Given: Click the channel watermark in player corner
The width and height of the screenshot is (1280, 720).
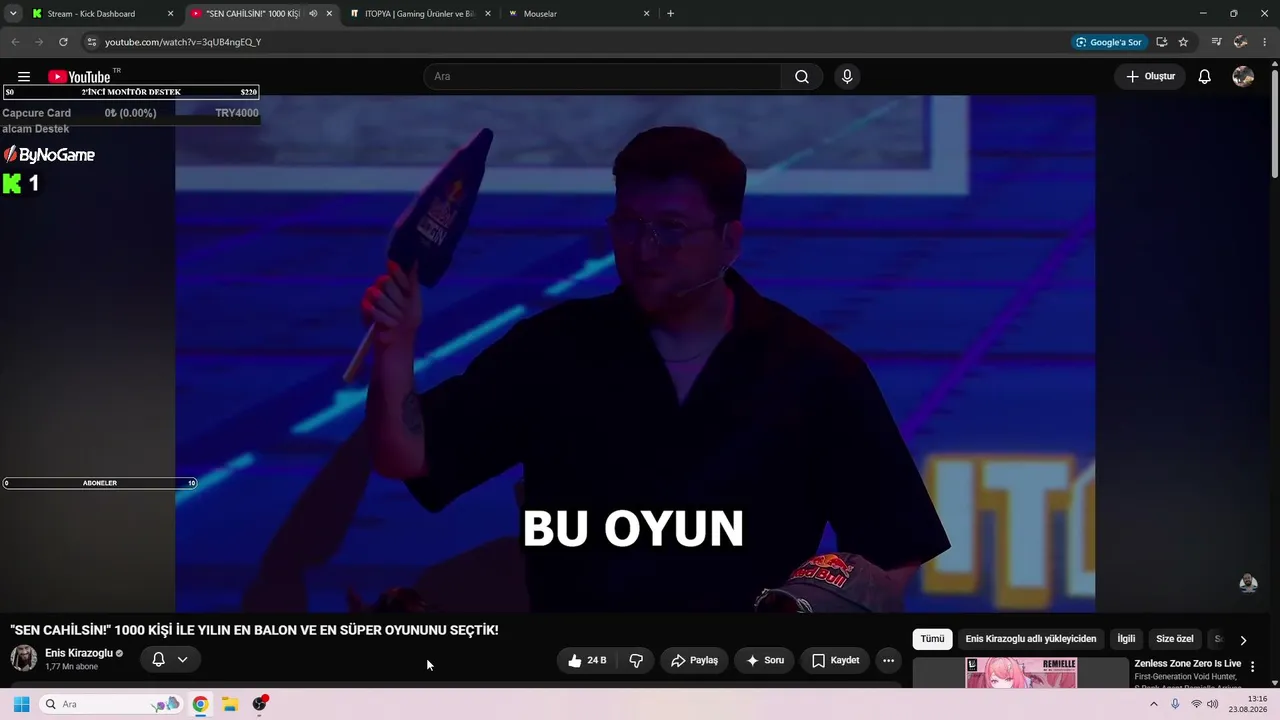Looking at the screenshot, I should tap(1248, 584).
